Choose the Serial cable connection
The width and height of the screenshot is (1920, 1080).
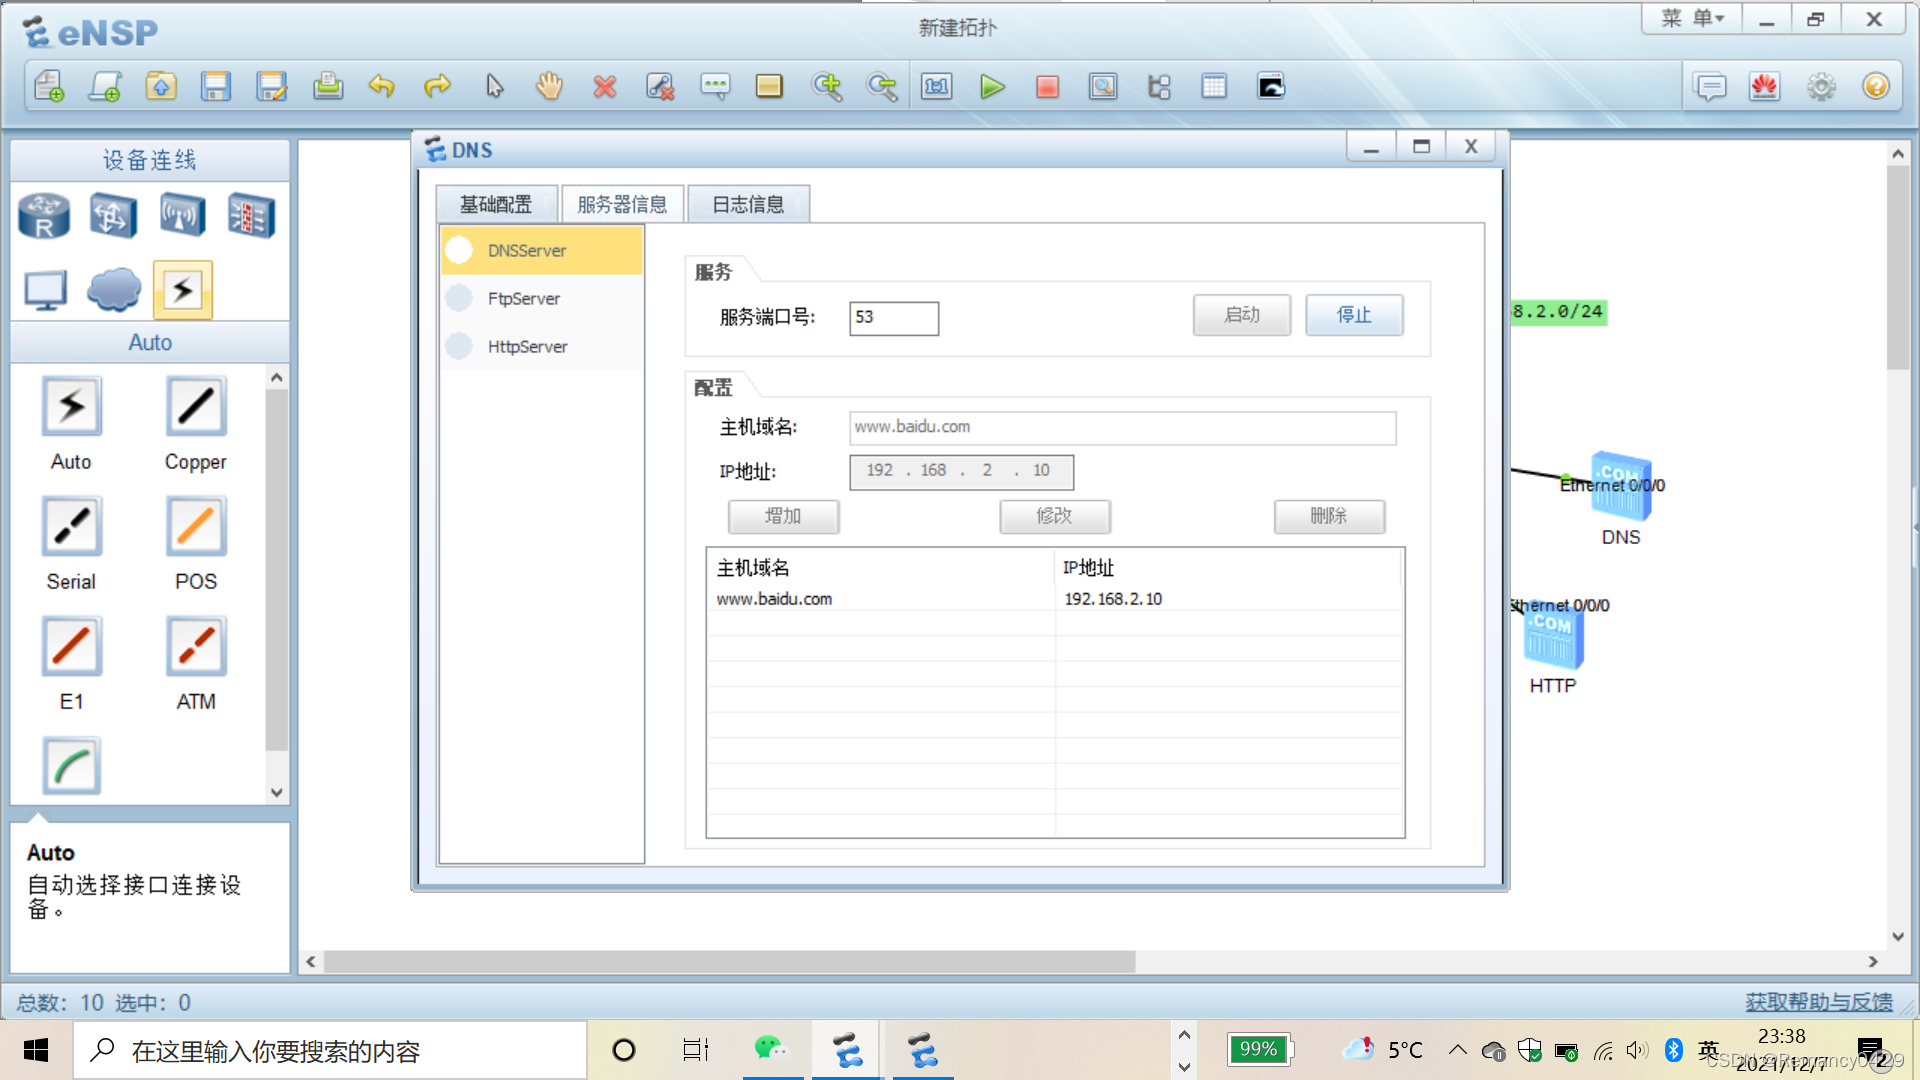tap(71, 527)
